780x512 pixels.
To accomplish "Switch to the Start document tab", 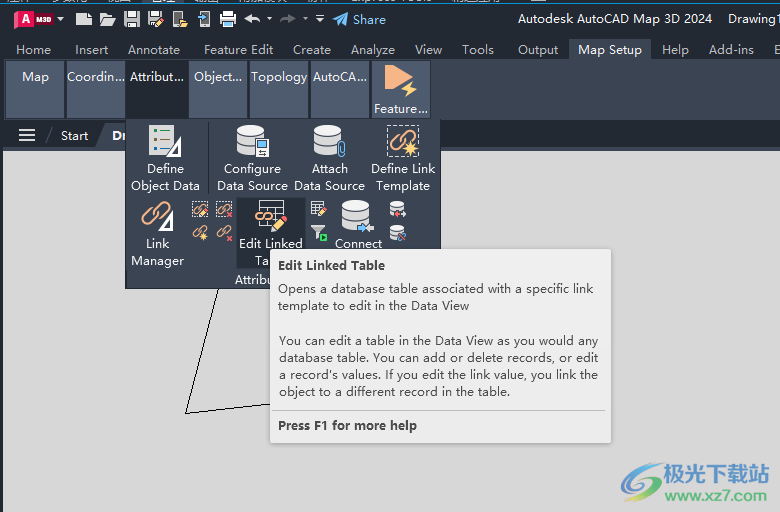I will click(x=74, y=136).
